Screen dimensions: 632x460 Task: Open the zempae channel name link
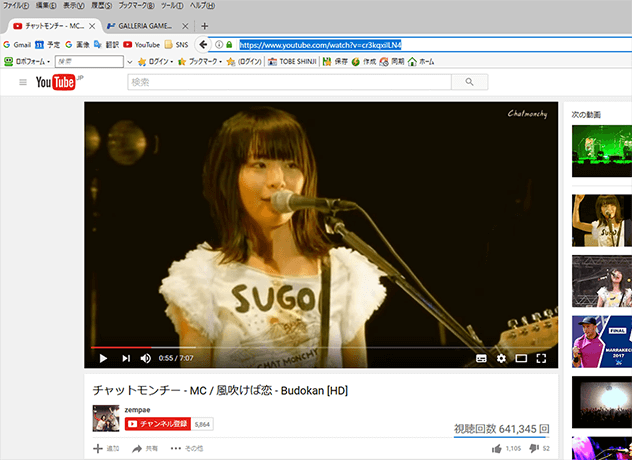tap(137, 410)
